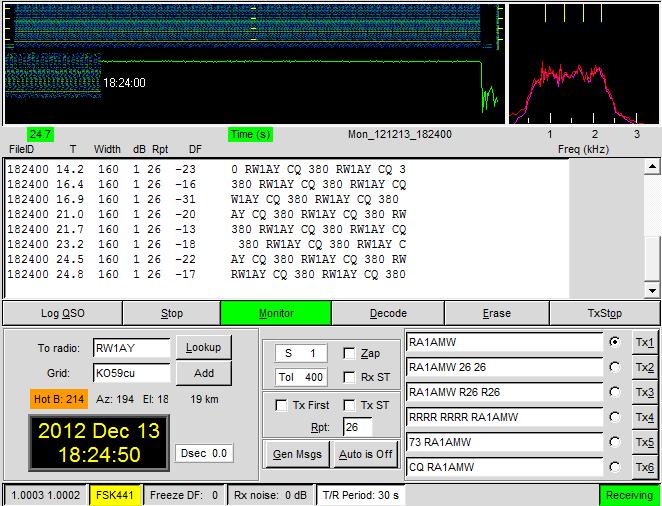Click the RRRR RRRR RA1AMW message field
Screen dimensions: 662x506
click(504, 417)
